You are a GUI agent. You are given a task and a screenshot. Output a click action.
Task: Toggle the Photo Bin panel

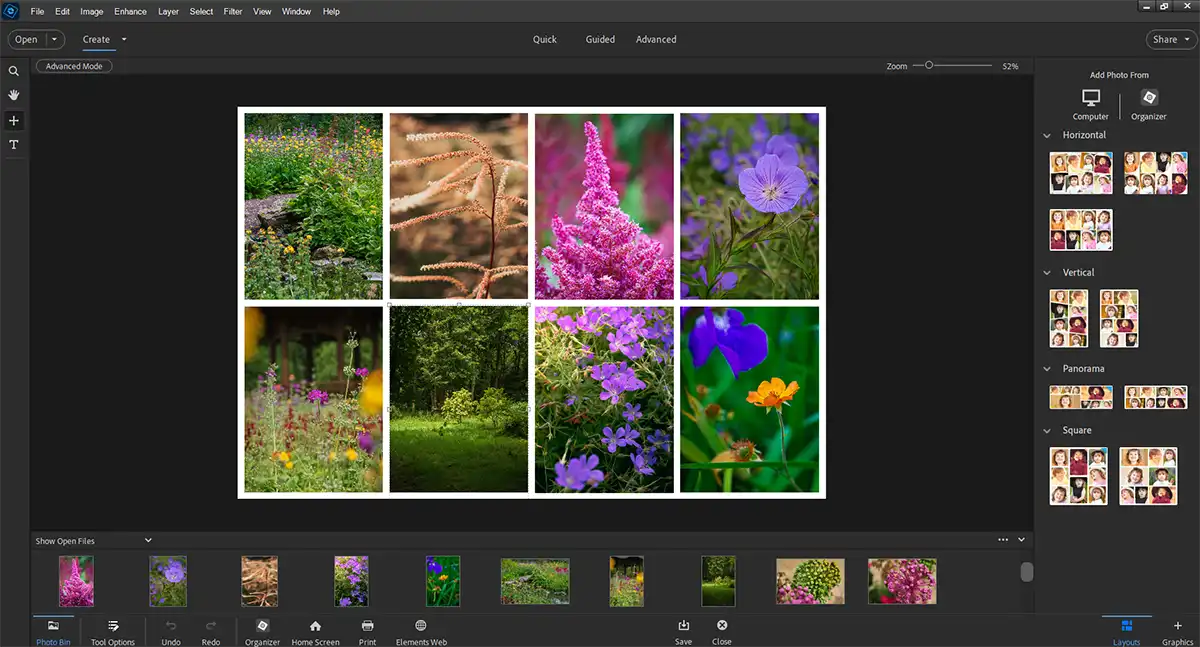pos(53,632)
